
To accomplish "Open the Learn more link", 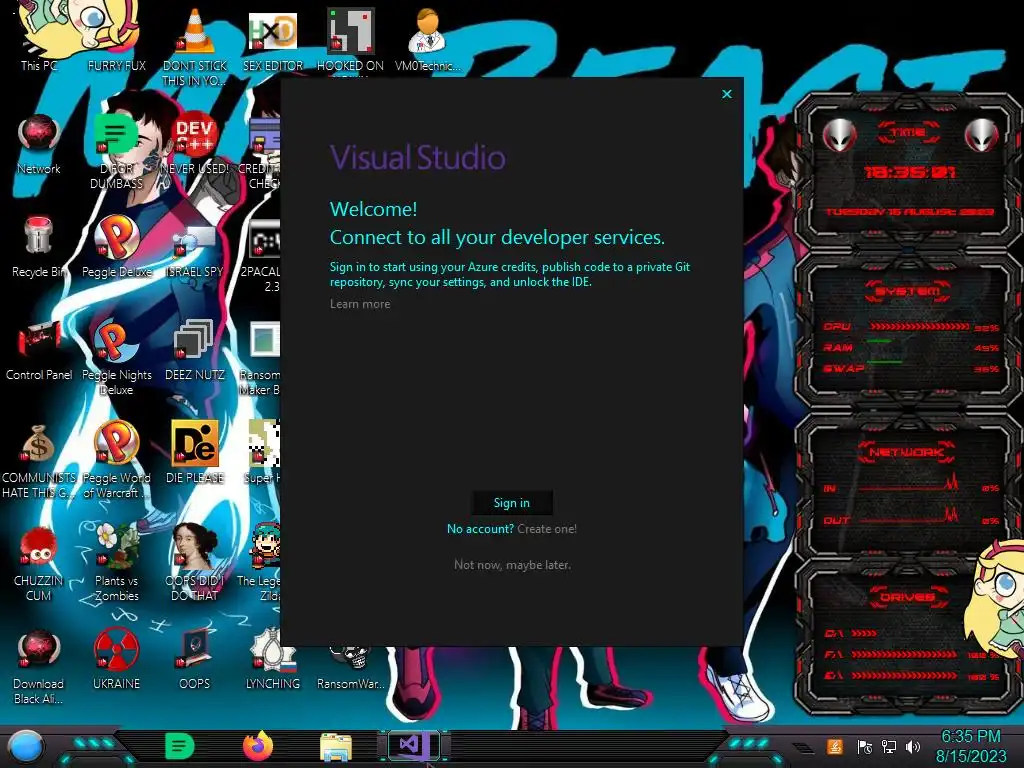I will [x=360, y=304].
